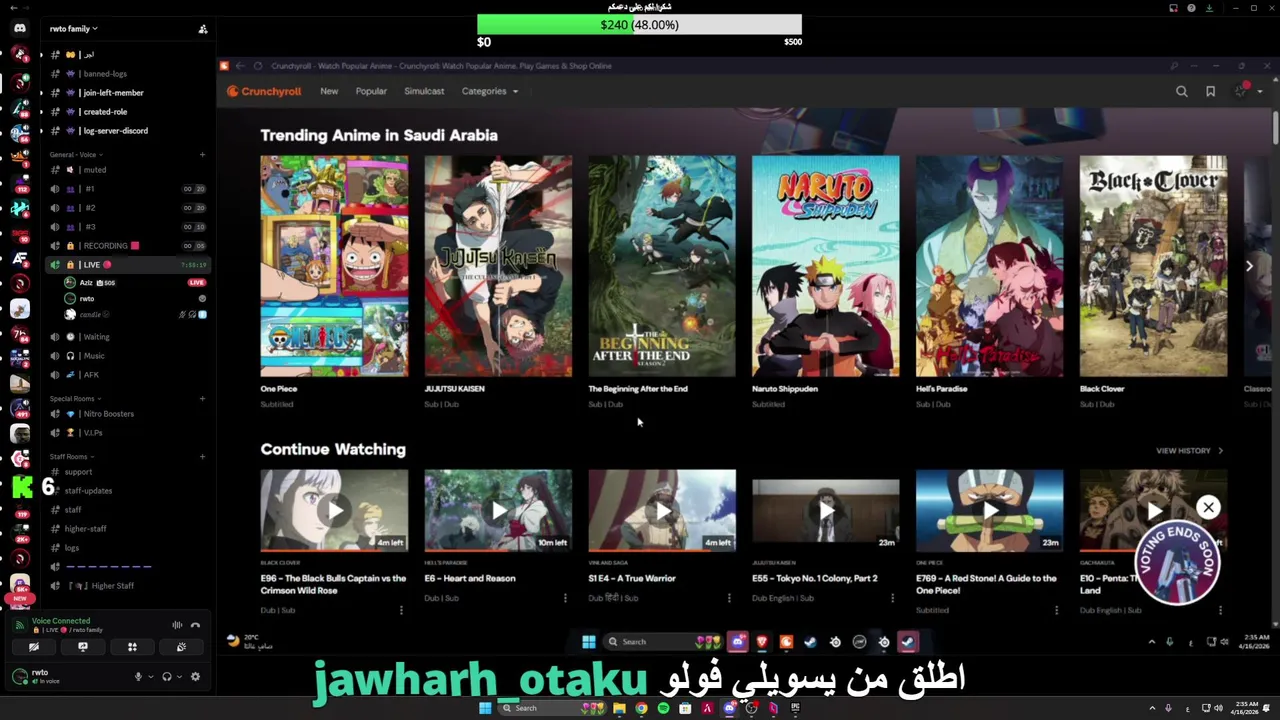Play E55 Tokyo No. 1 Colony episode
Image resolution: width=1280 pixels, height=720 pixels.
(x=825, y=510)
